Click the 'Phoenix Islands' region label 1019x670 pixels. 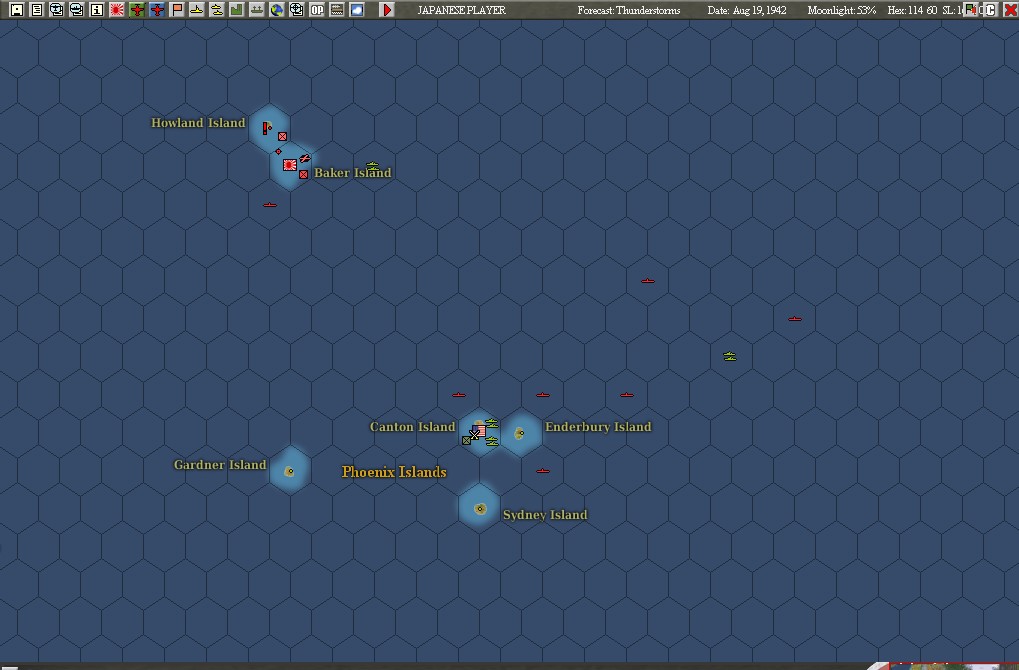(394, 472)
